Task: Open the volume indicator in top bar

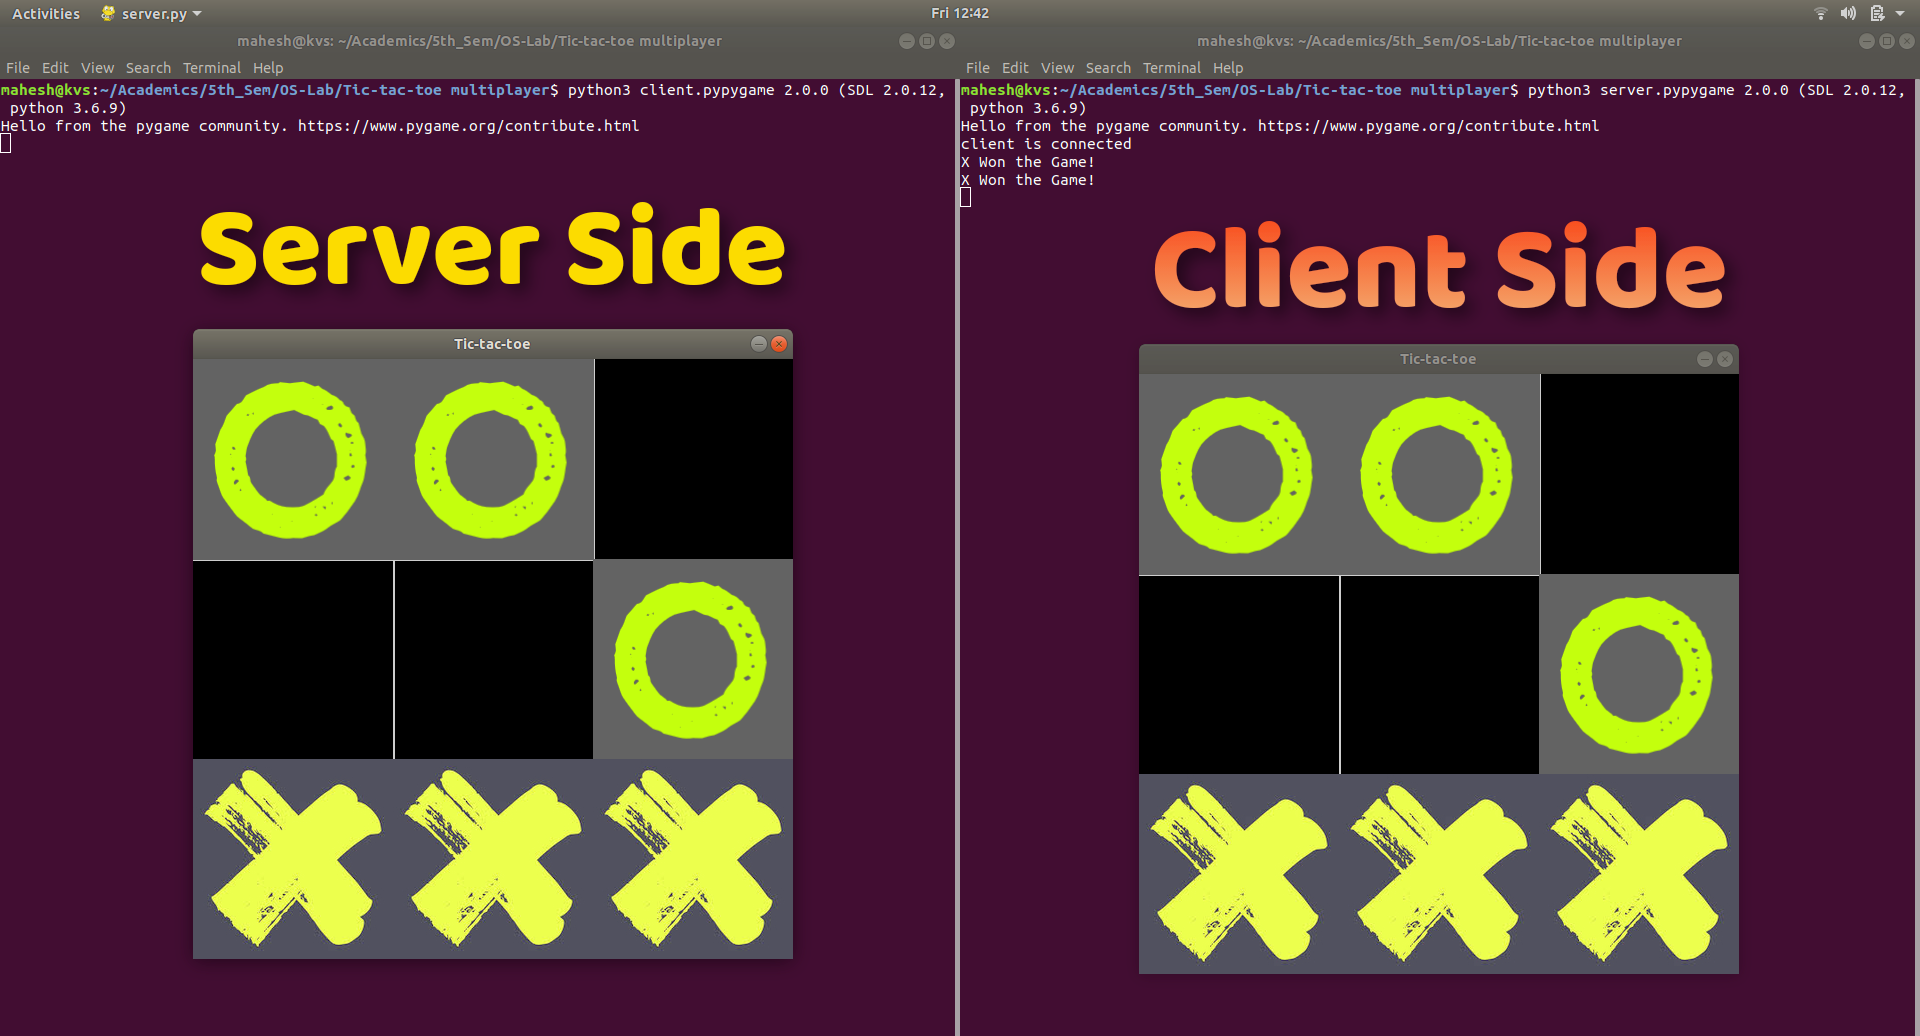Action: tap(1848, 13)
